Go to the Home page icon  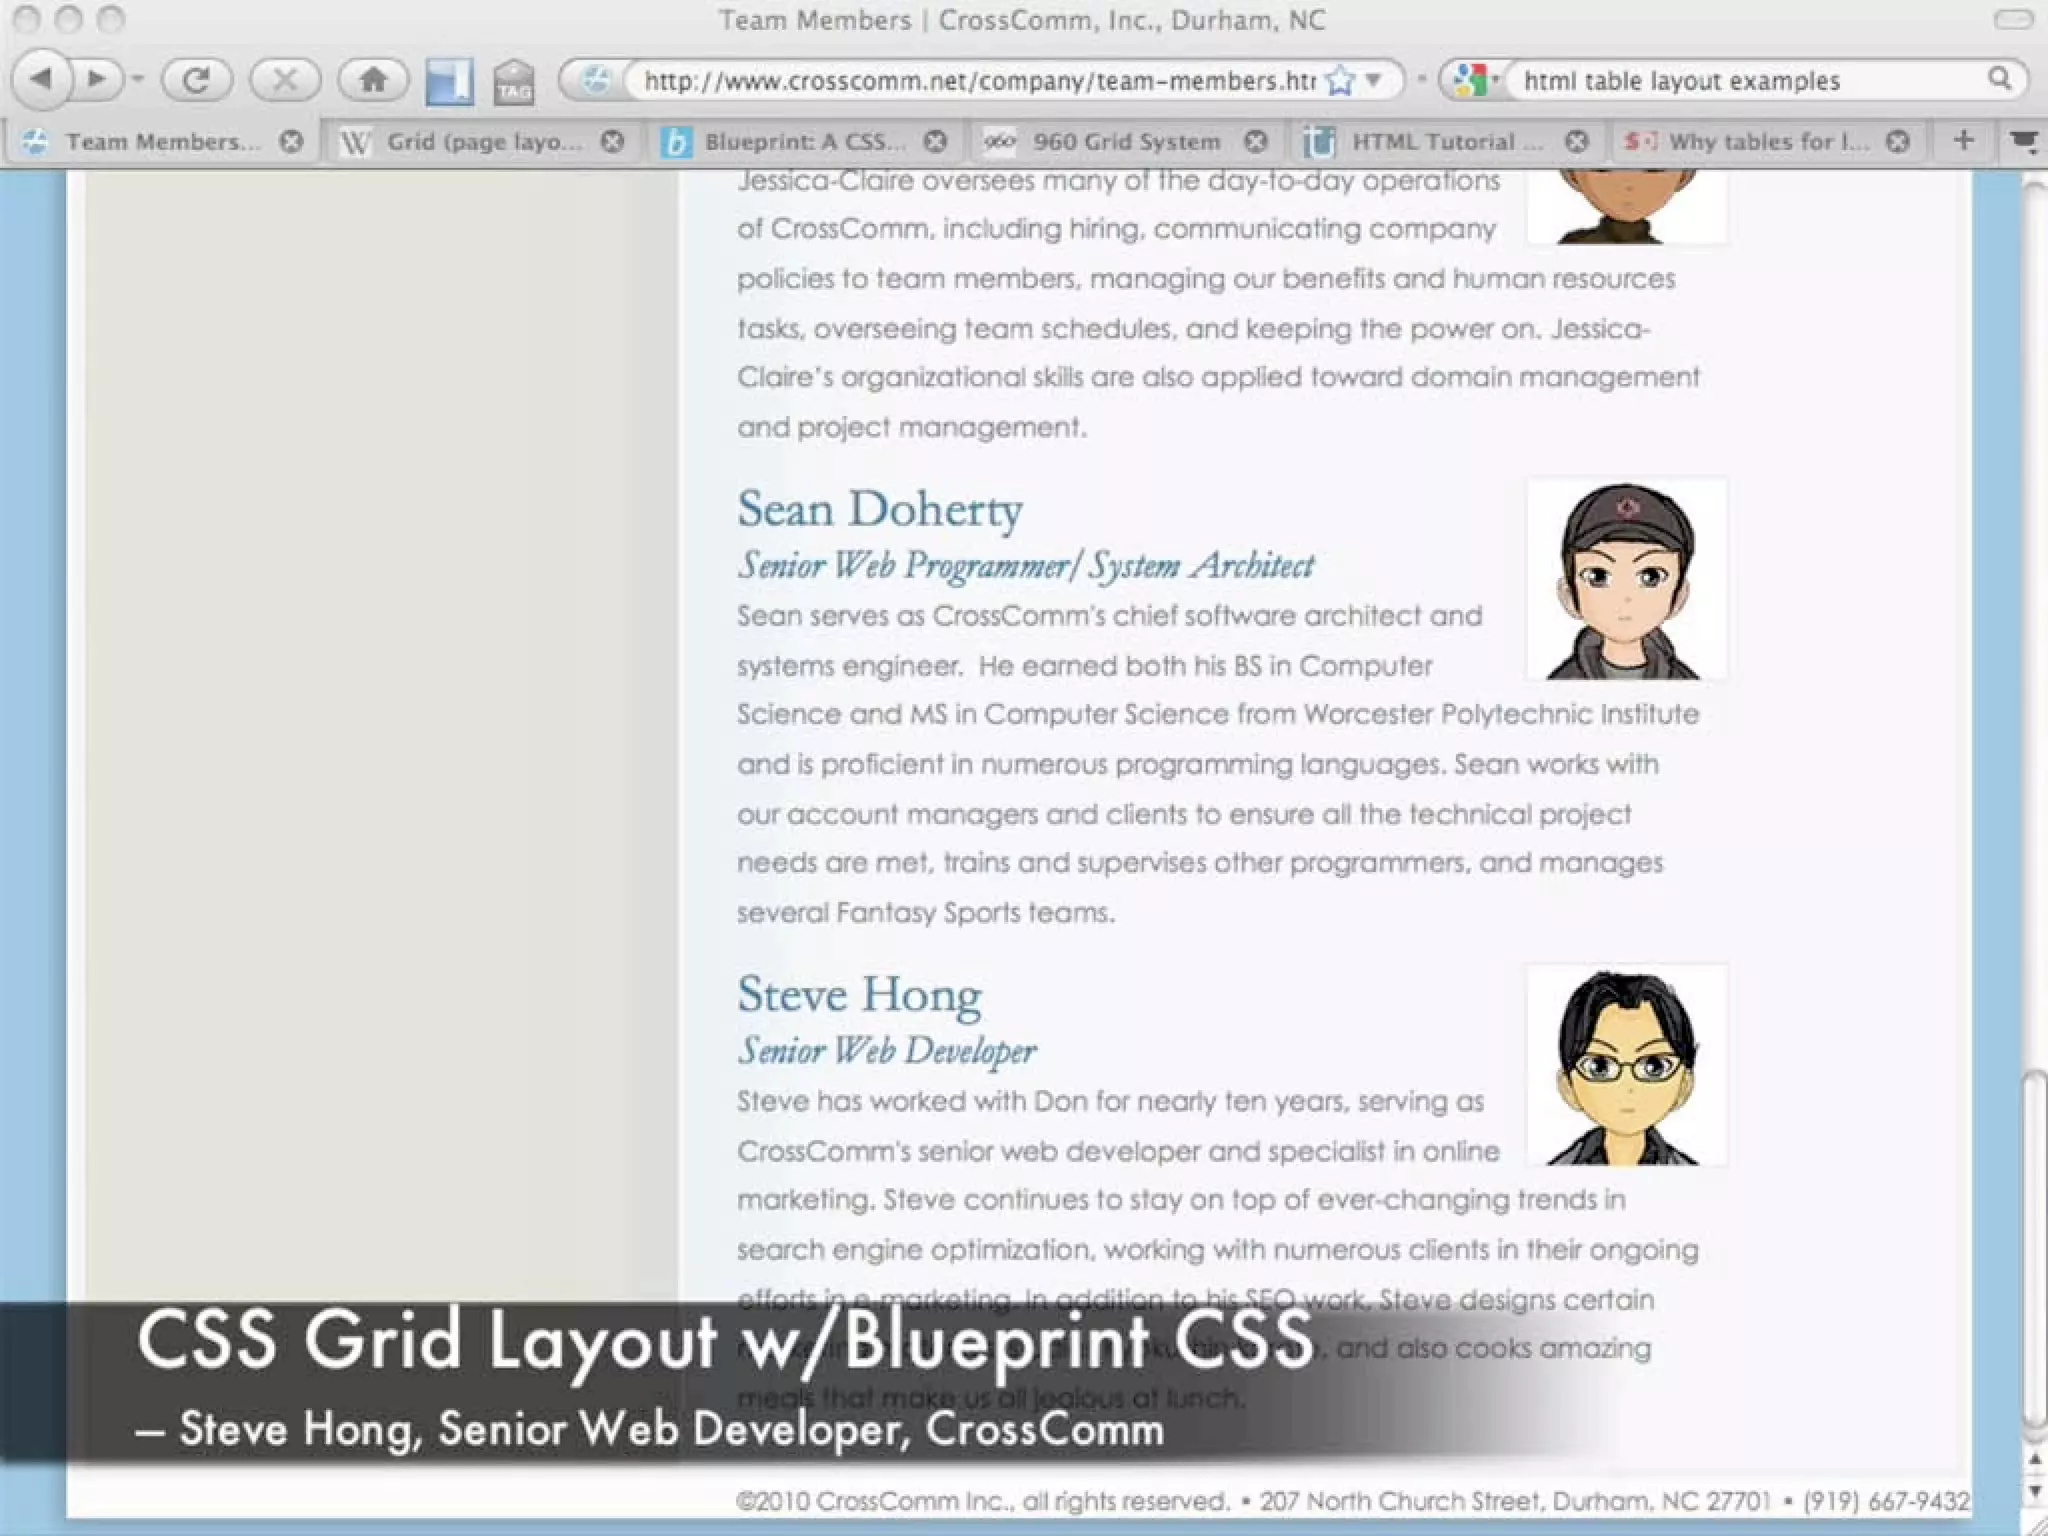(x=373, y=80)
